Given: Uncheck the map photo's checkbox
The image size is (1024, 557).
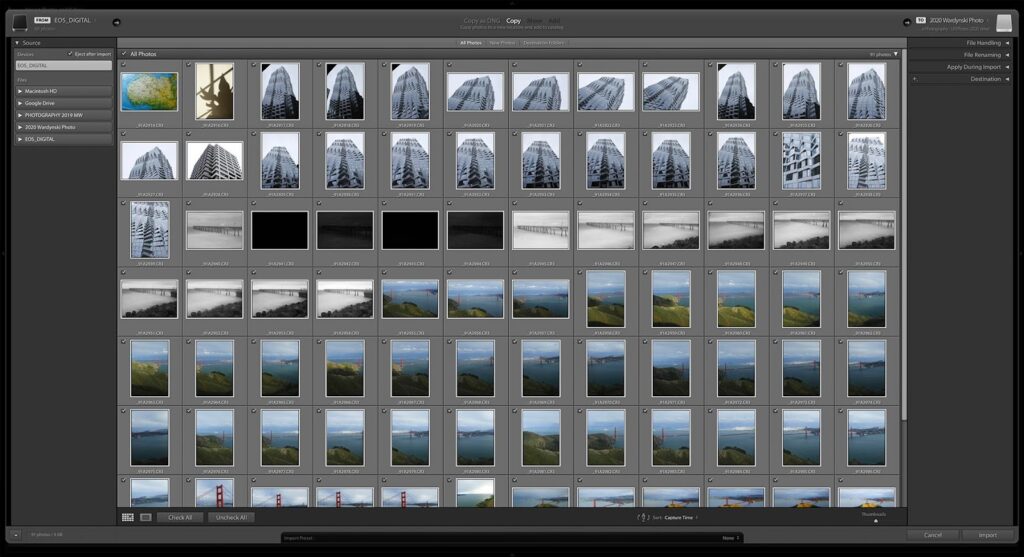Looking at the screenshot, I should [x=123, y=65].
